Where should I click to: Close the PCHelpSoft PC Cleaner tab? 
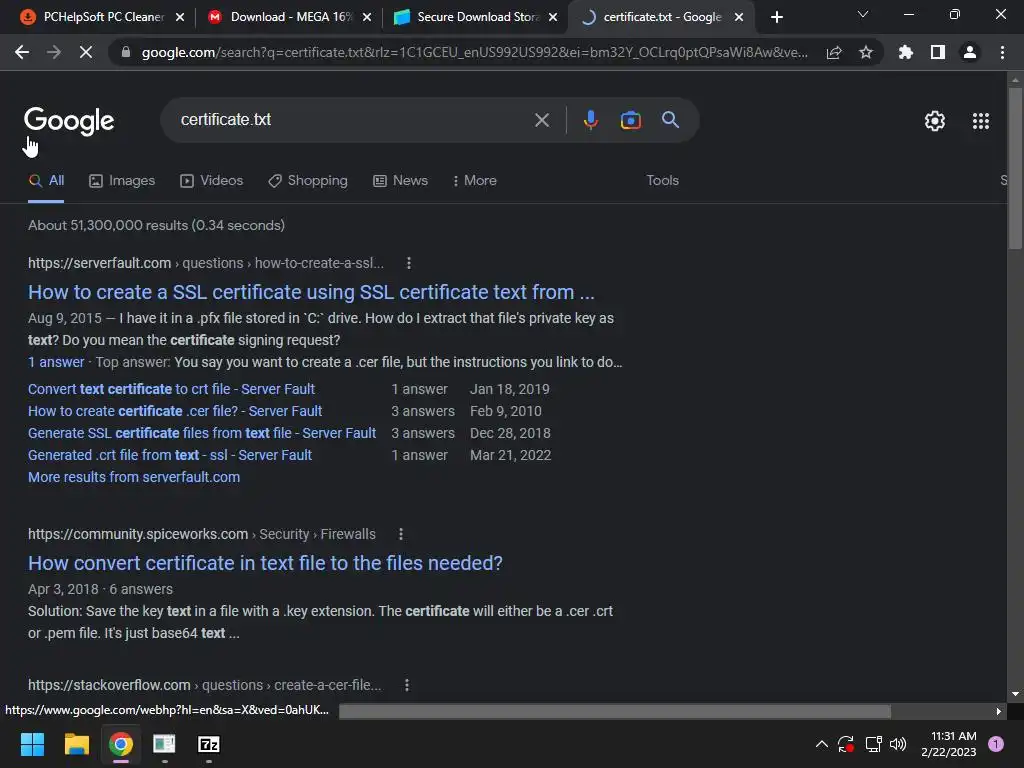pos(180,17)
